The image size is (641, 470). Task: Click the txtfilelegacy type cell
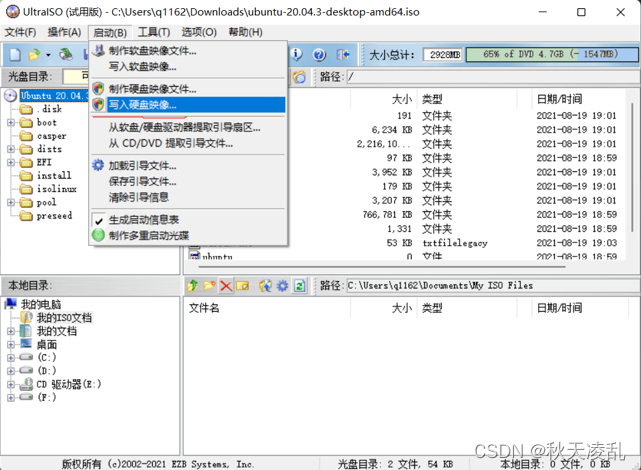pos(455,243)
